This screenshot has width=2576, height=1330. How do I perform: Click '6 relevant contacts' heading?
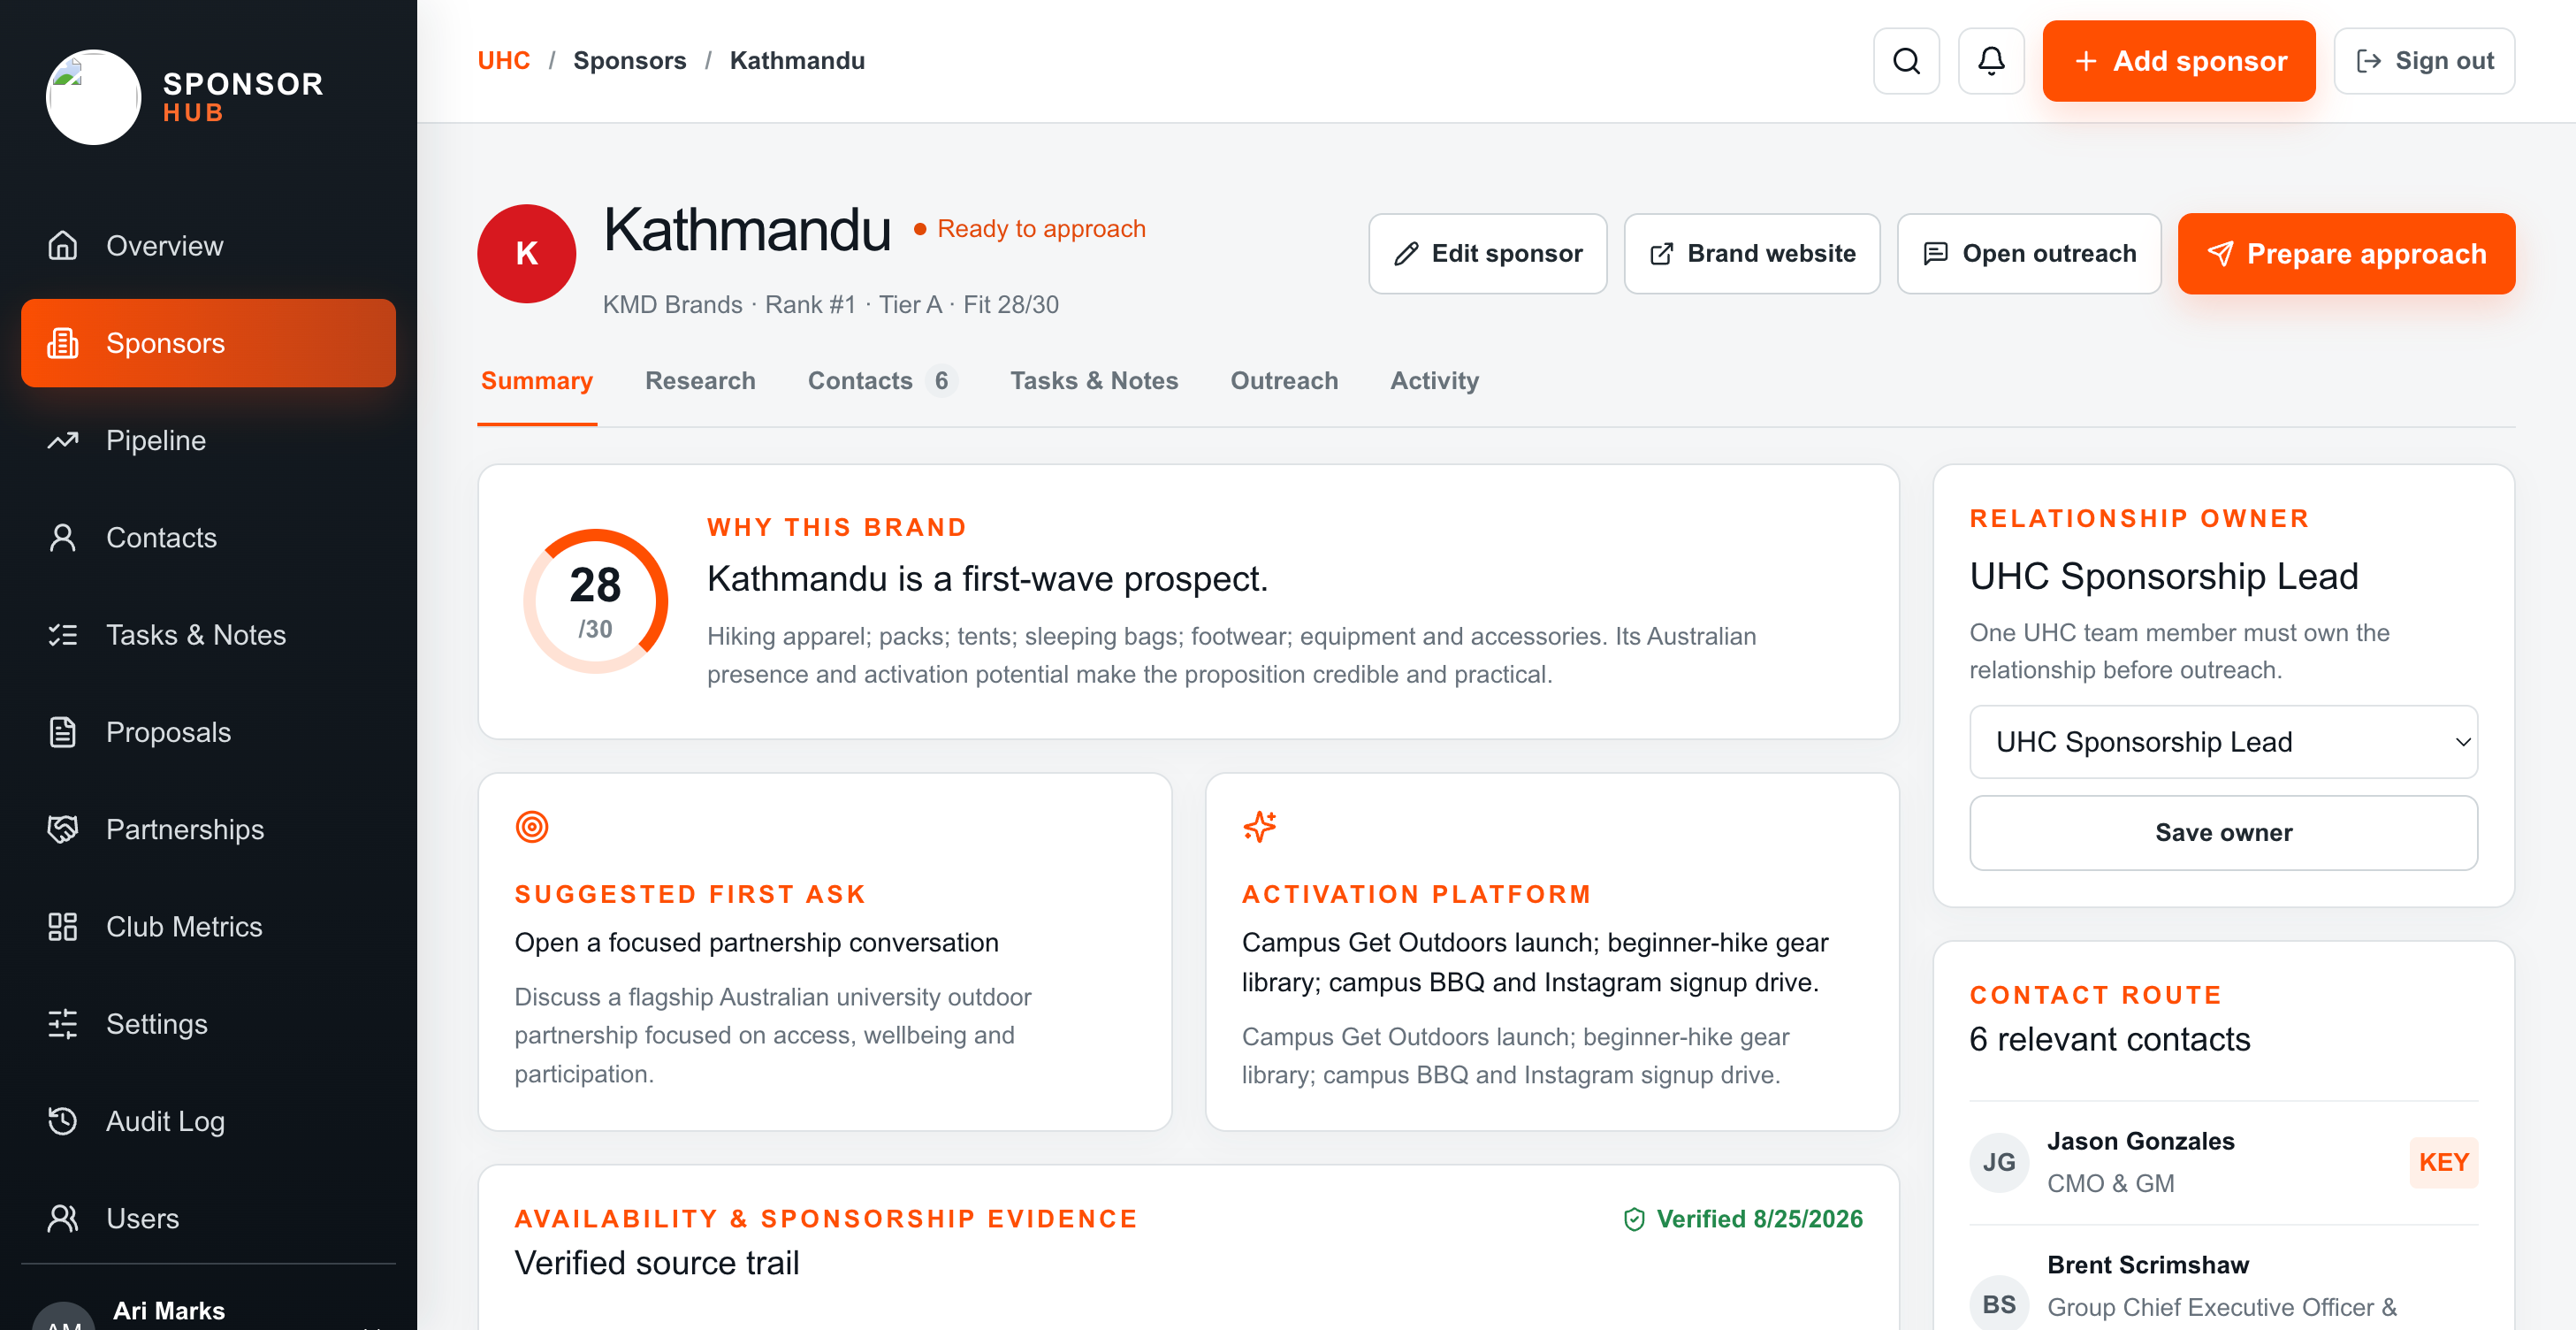(2109, 1040)
